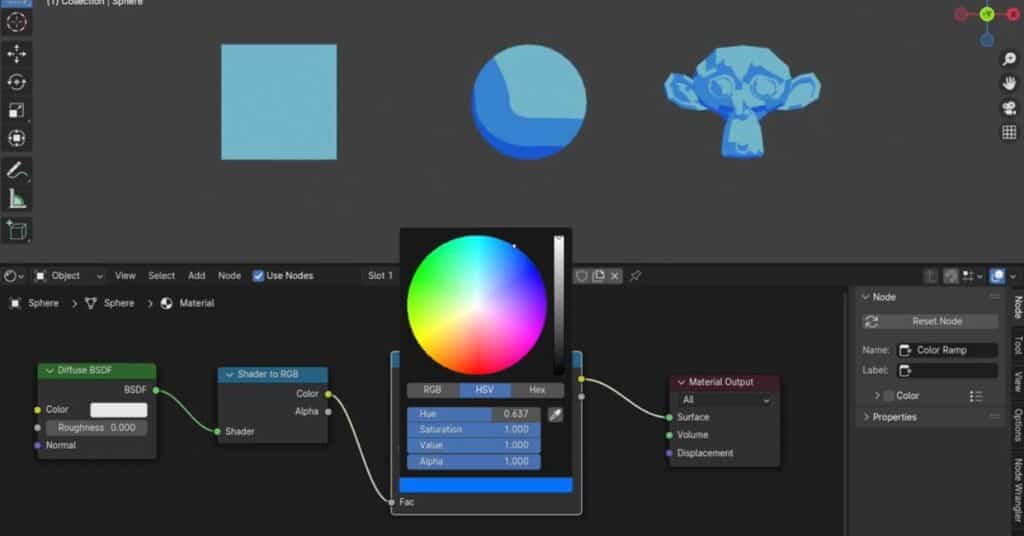
Task: Select the Move tool in viewport toolbar
Action: pos(17,53)
